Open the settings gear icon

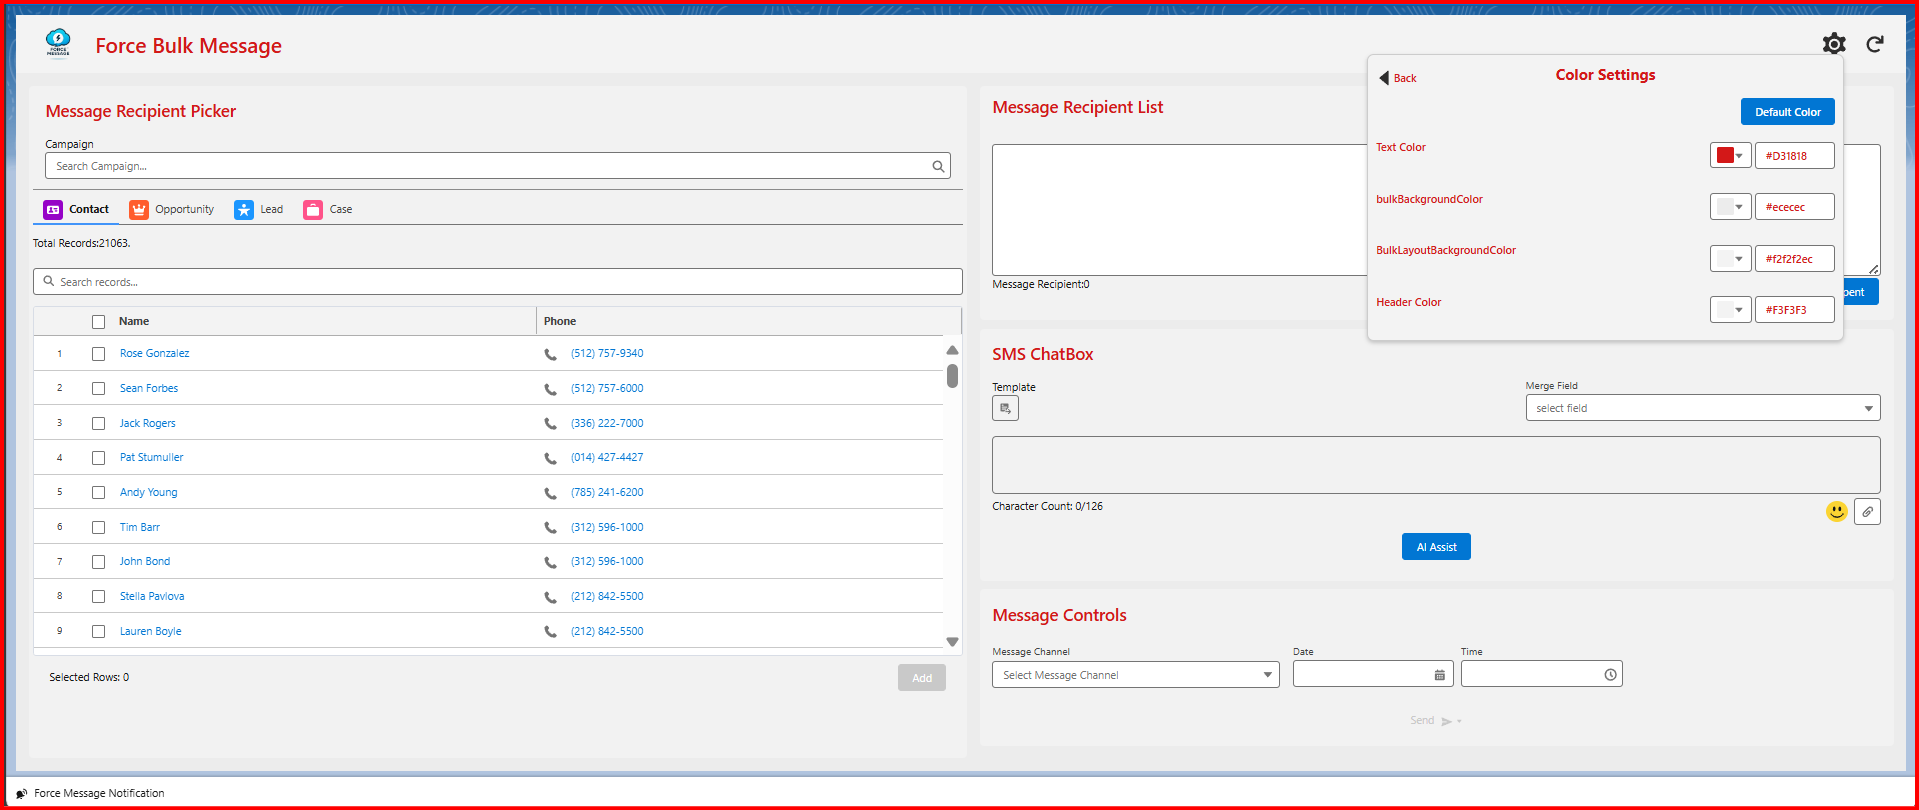click(1833, 44)
